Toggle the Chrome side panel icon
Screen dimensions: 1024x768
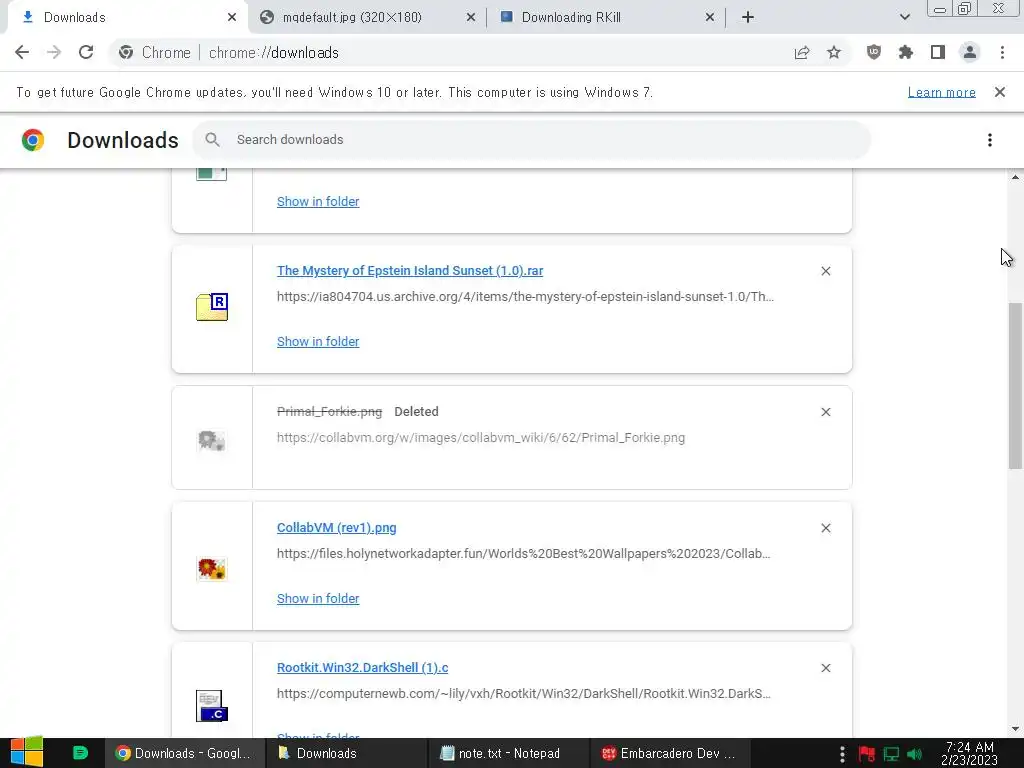coord(938,52)
